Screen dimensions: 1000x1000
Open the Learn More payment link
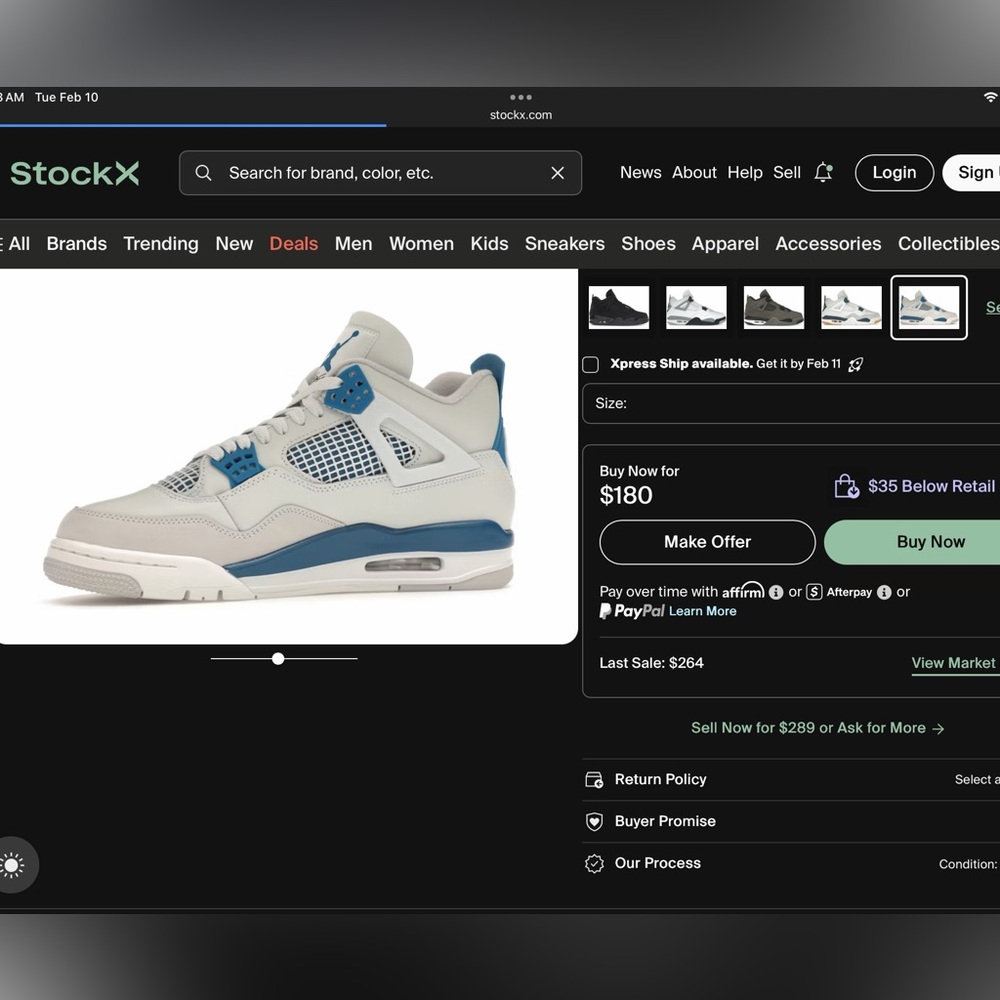click(702, 611)
